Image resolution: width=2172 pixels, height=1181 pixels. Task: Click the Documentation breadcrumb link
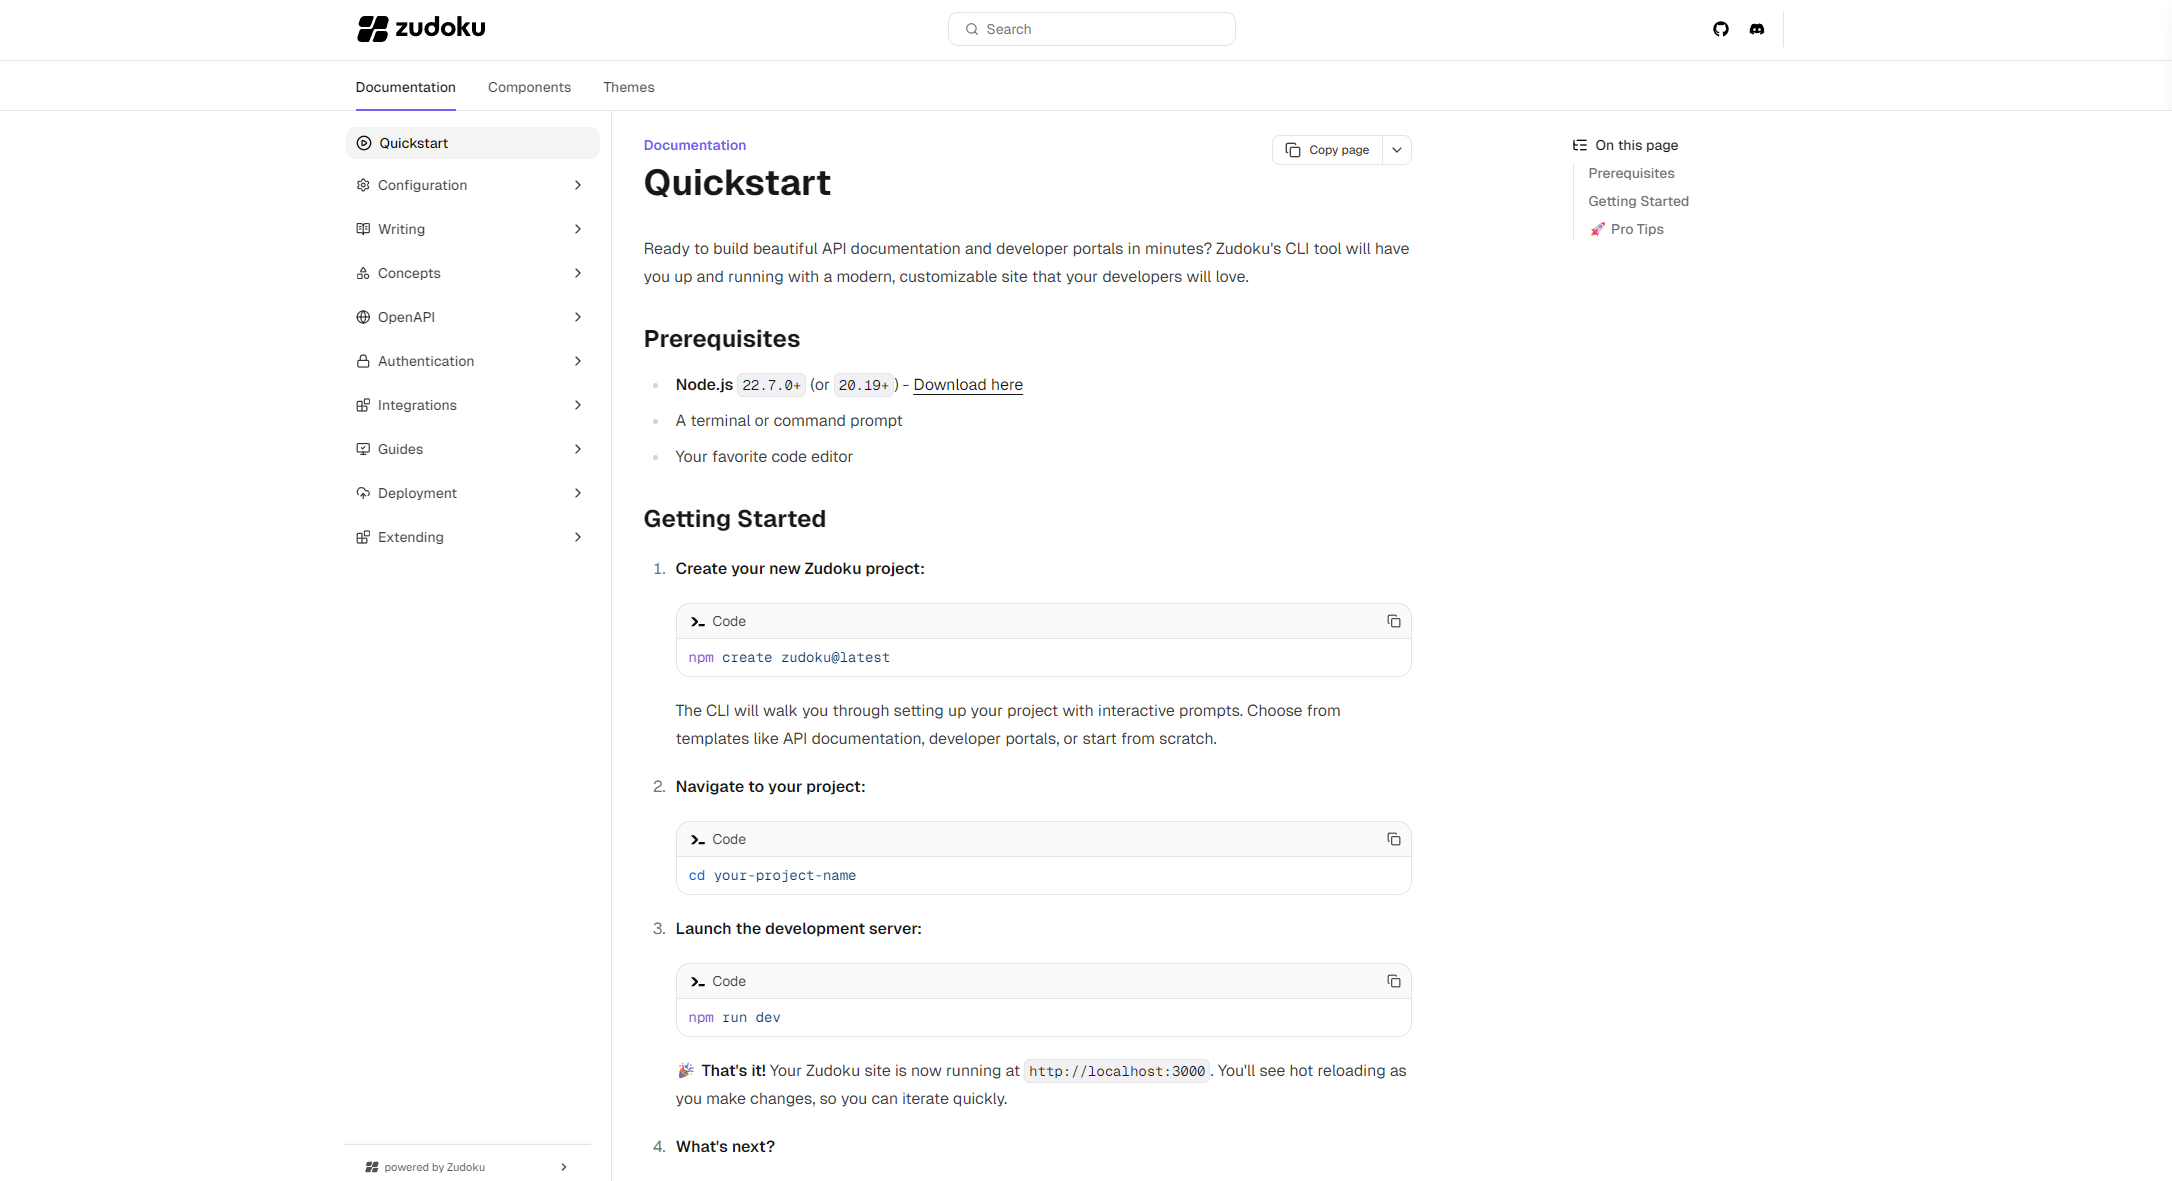click(694, 145)
